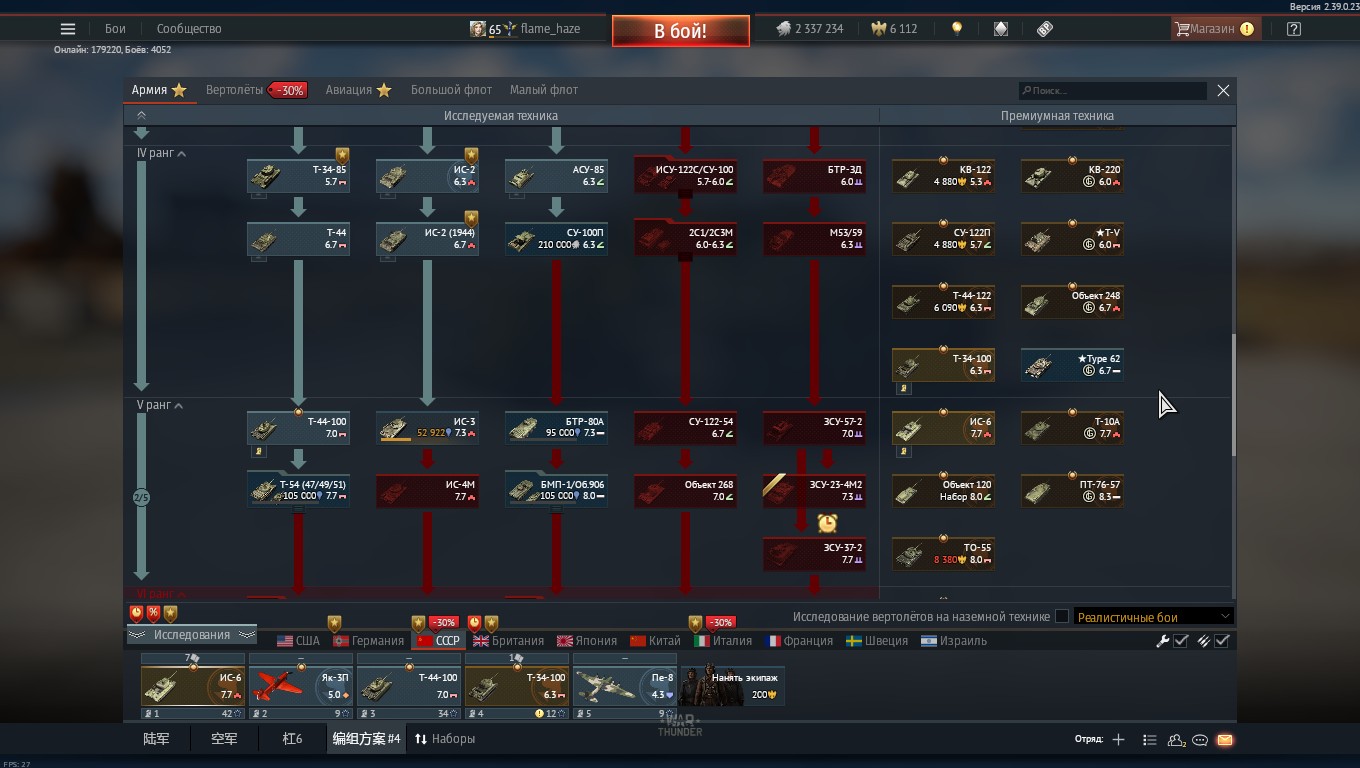
Task: Select premium Объект 120 card
Action: pyautogui.click(x=943, y=491)
